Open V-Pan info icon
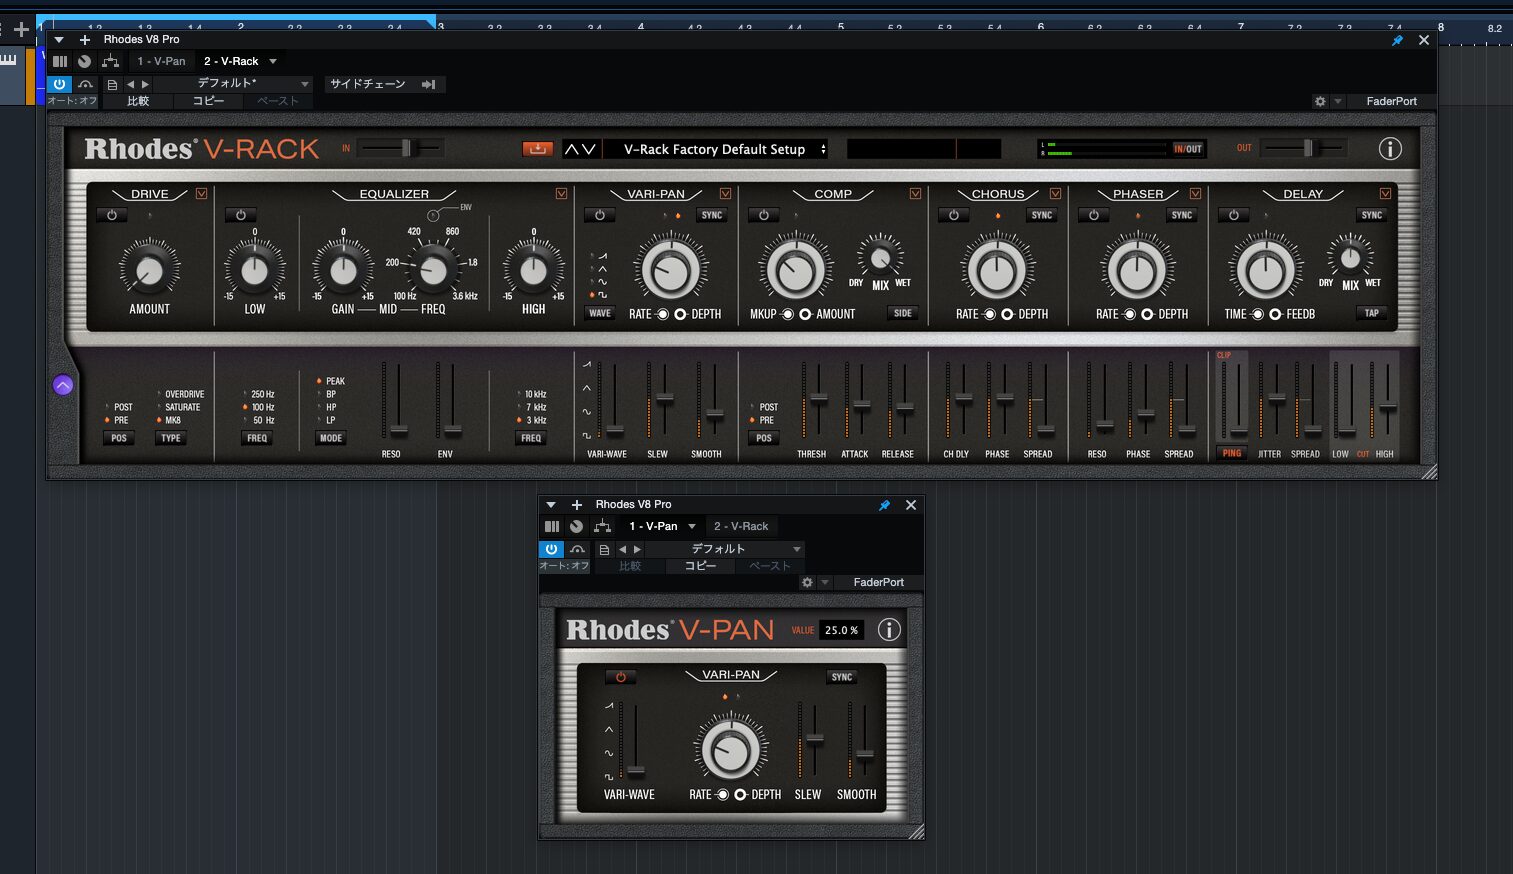The width and height of the screenshot is (1513, 874). click(889, 630)
